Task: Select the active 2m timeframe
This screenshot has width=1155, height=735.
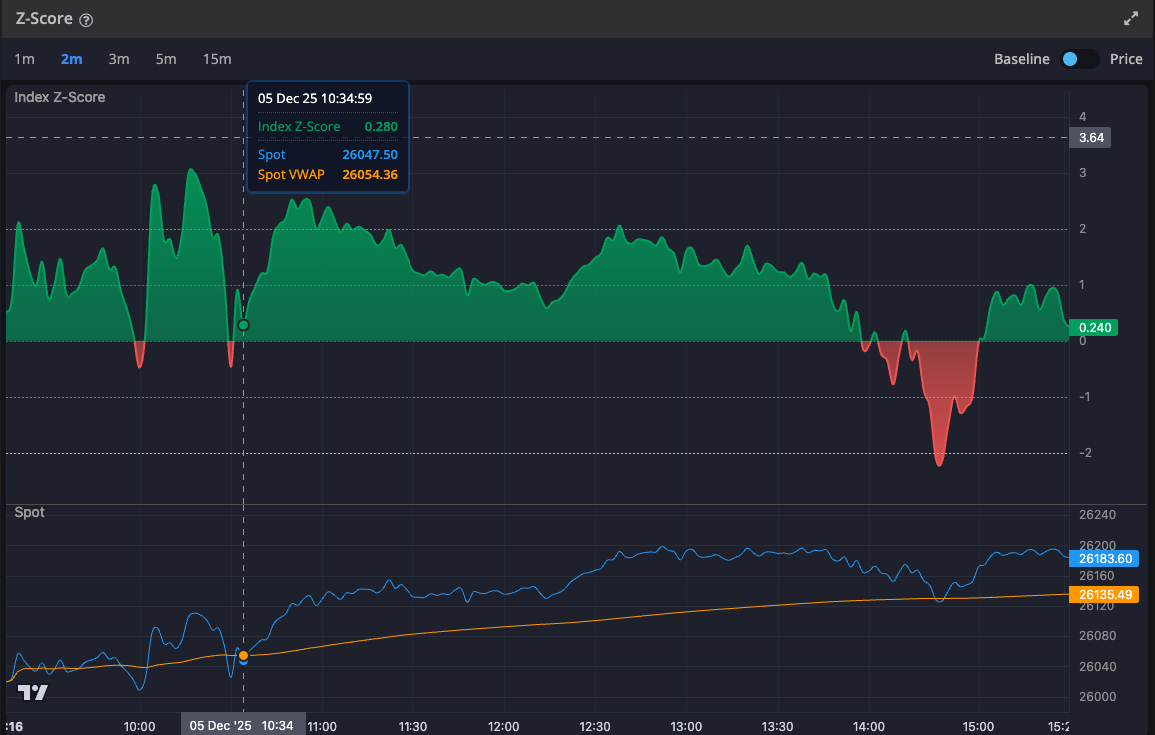Action: tap(71, 59)
